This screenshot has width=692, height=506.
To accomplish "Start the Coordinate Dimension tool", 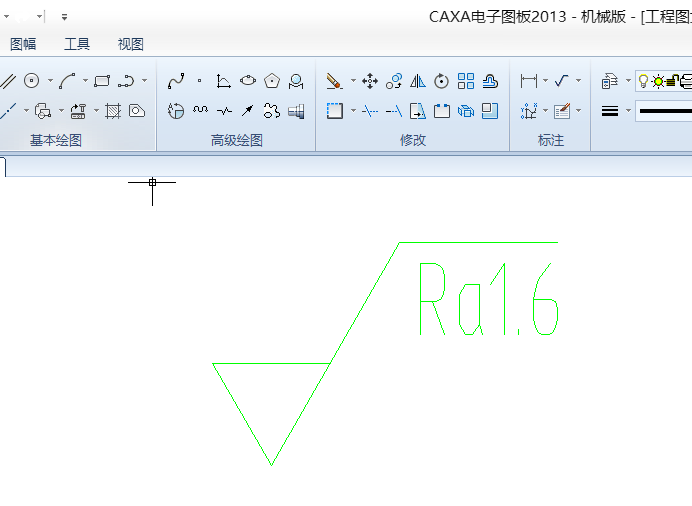I will (x=528, y=111).
